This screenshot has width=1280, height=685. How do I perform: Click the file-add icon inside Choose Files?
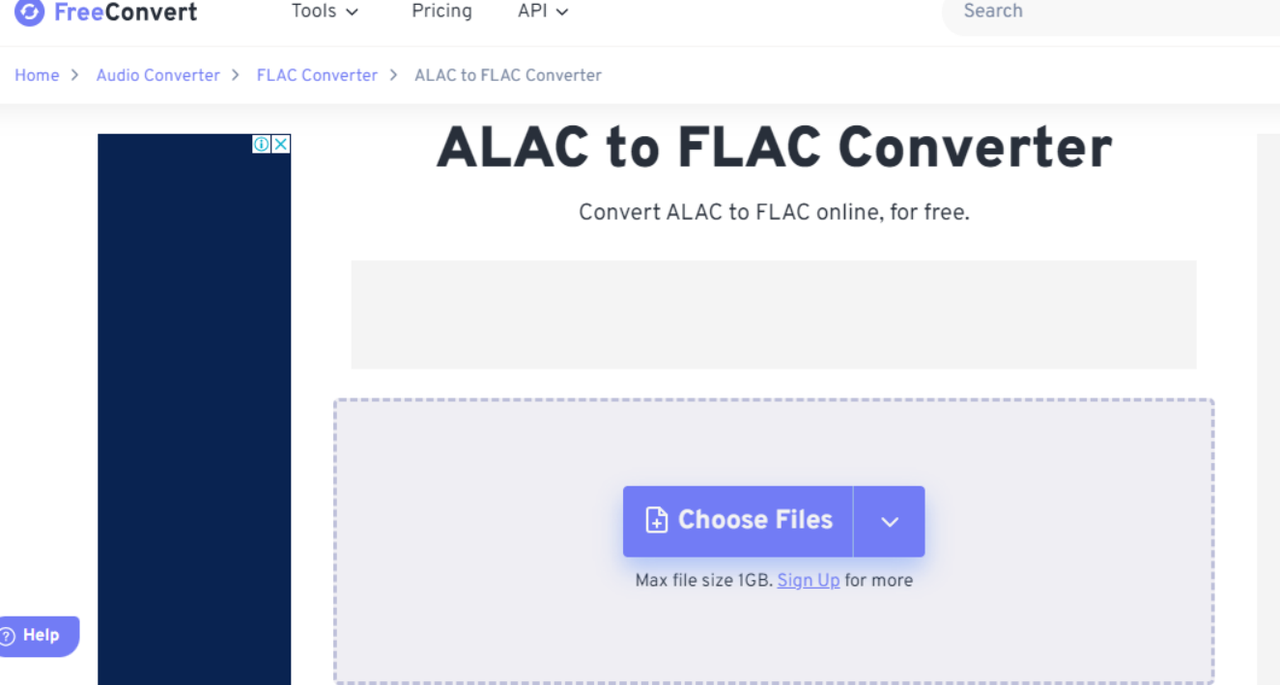pyautogui.click(x=656, y=520)
